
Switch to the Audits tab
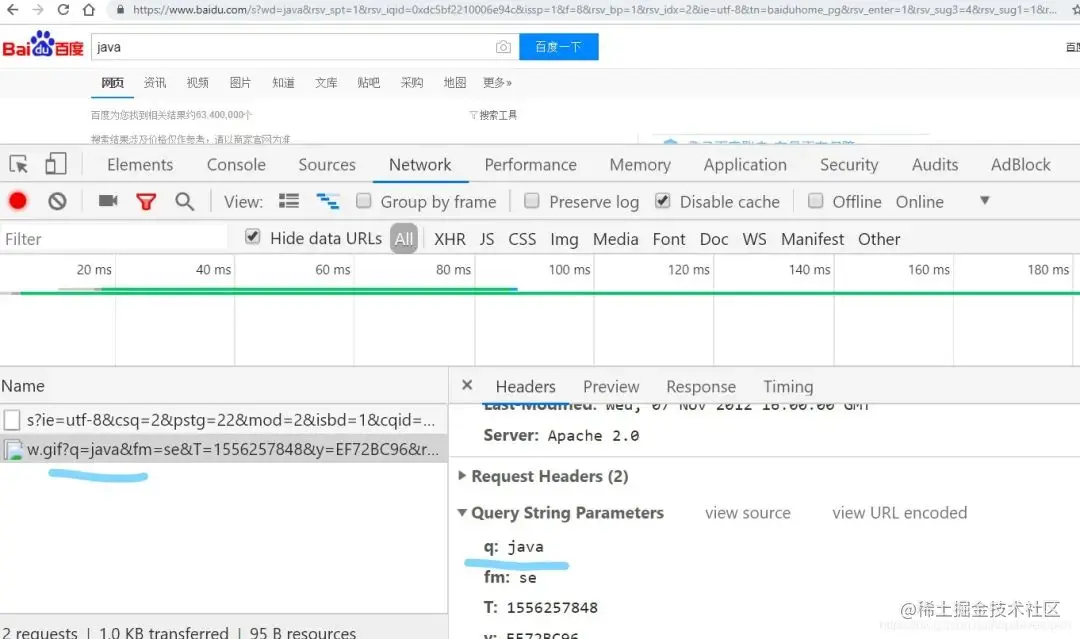click(935, 165)
